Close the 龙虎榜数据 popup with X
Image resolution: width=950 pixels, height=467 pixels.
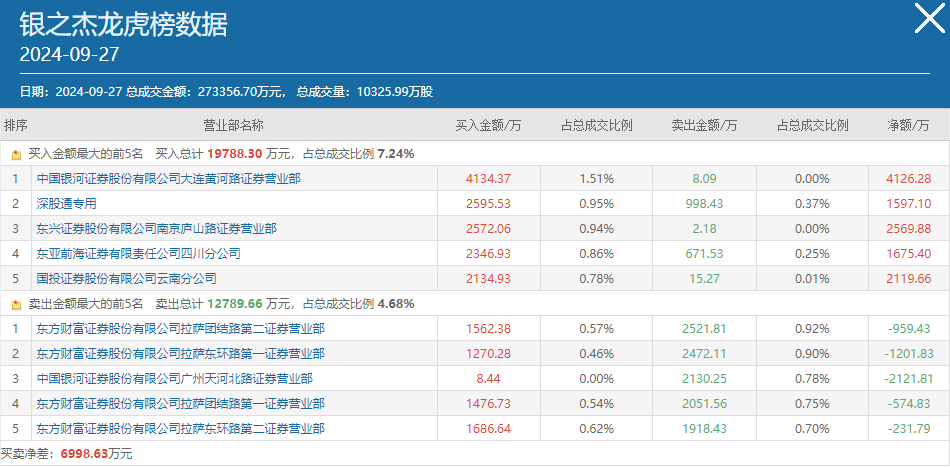point(929,19)
